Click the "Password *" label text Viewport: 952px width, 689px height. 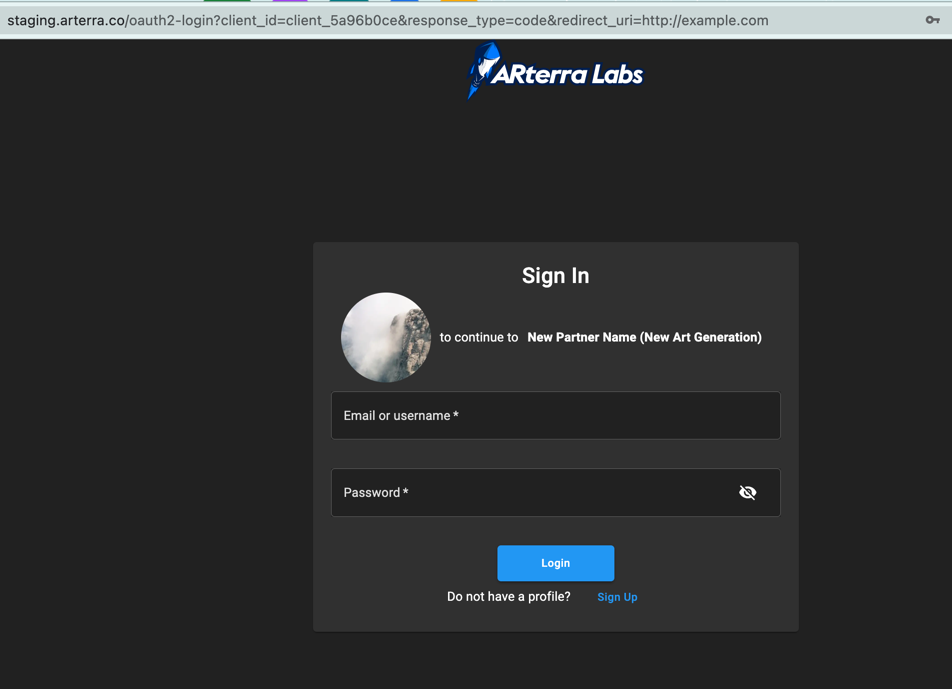tap(376, 493)
